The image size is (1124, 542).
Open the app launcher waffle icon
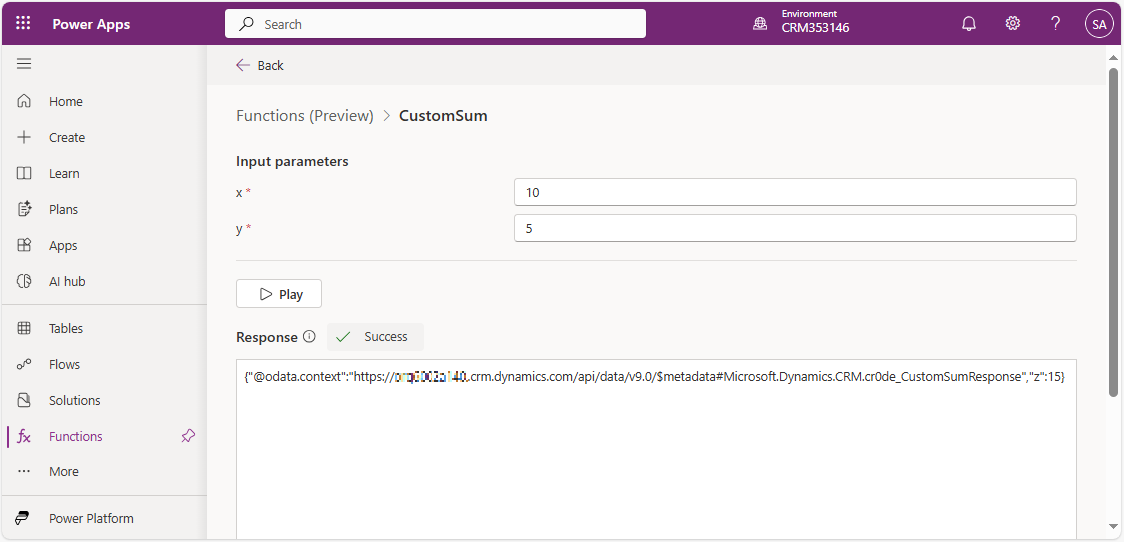click(24, 24)
